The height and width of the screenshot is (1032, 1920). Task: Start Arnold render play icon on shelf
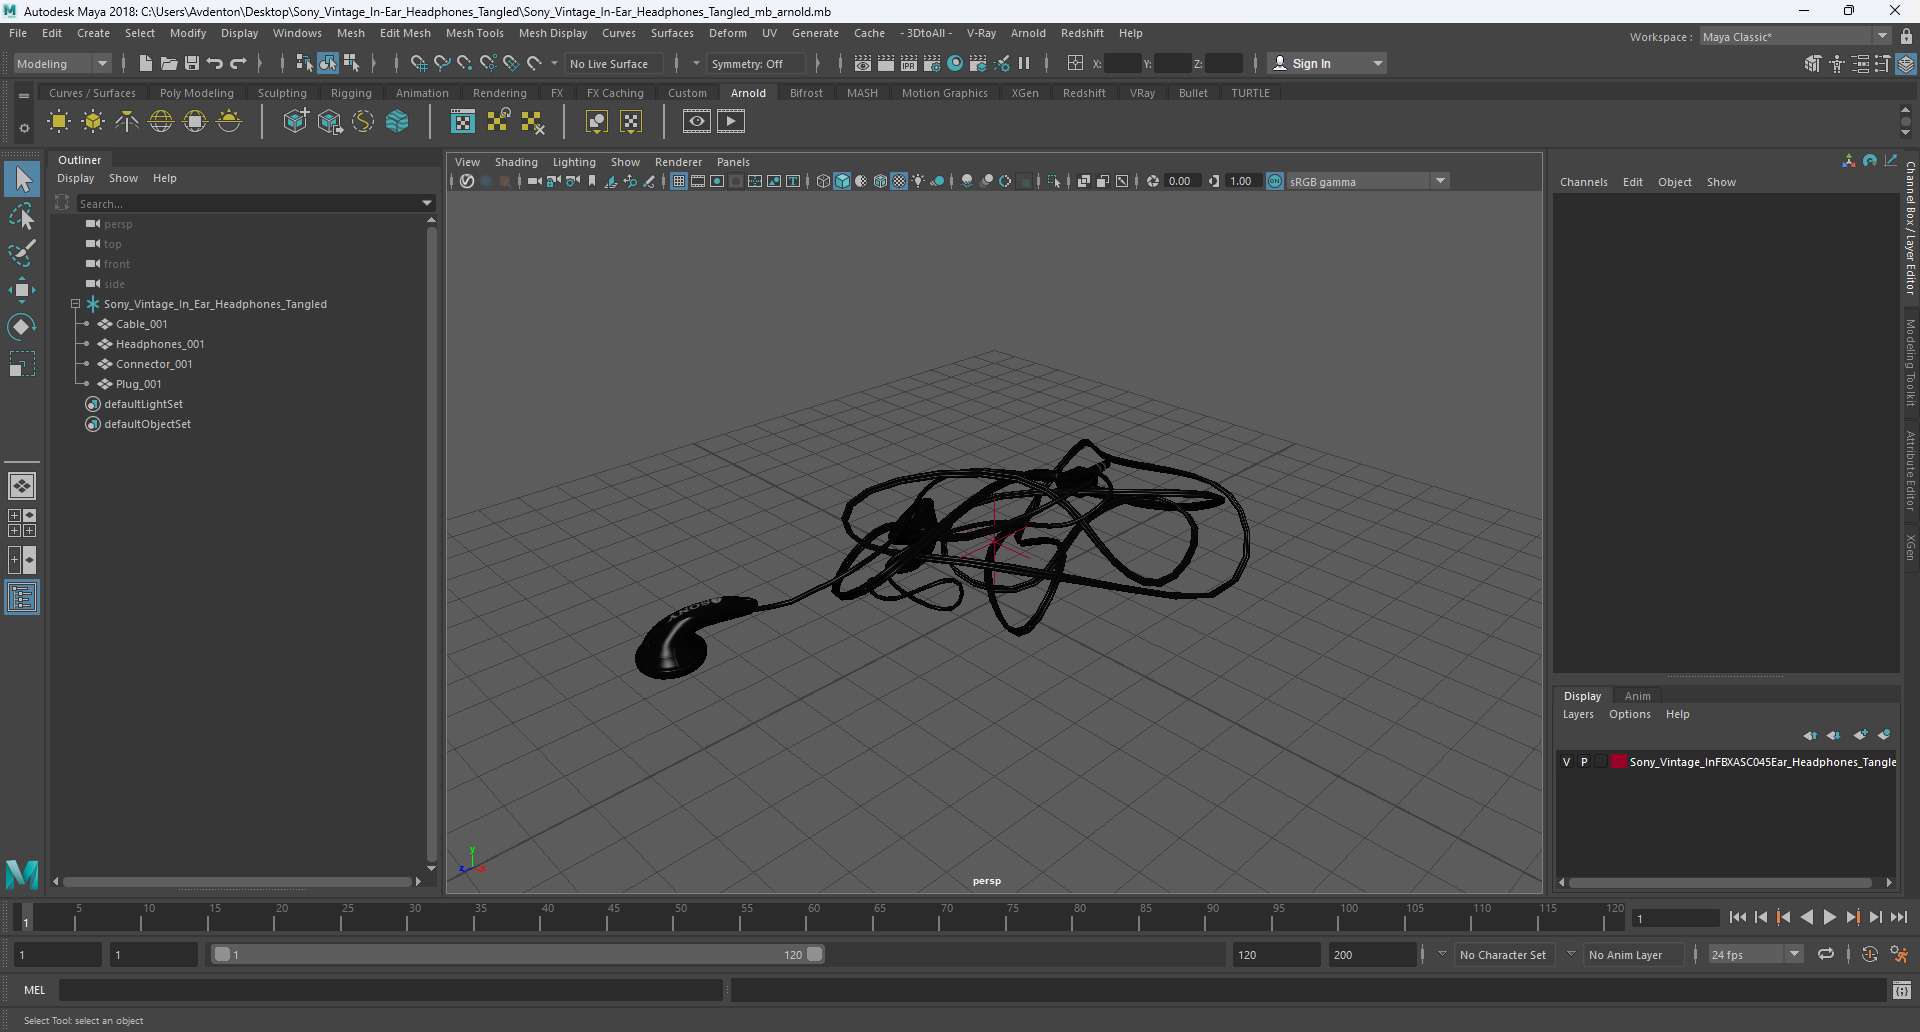(x=731, y=122)
